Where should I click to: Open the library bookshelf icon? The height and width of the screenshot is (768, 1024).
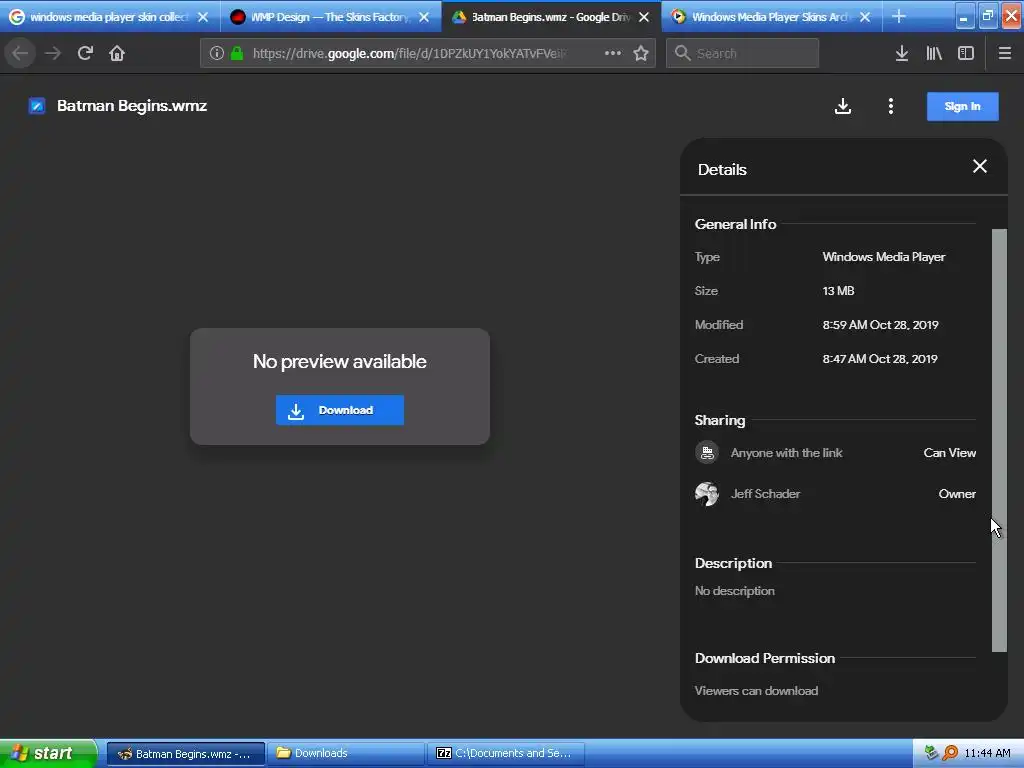coord(934,53)
